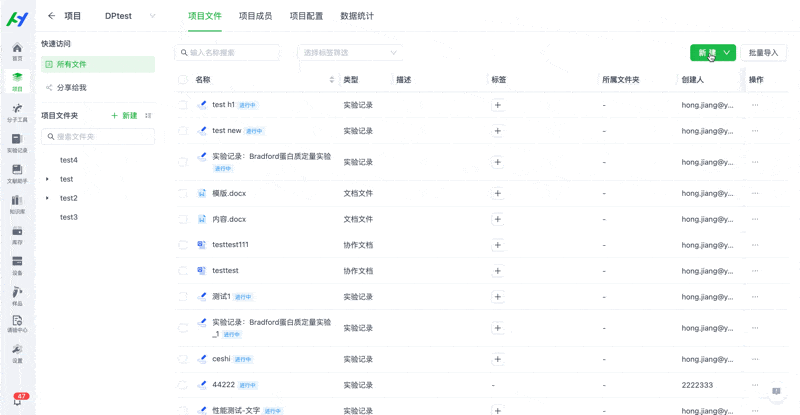Open more actions for test h1 row
Image resolution: width=800 pixels, height=415 pixels.
coord(755,105)
